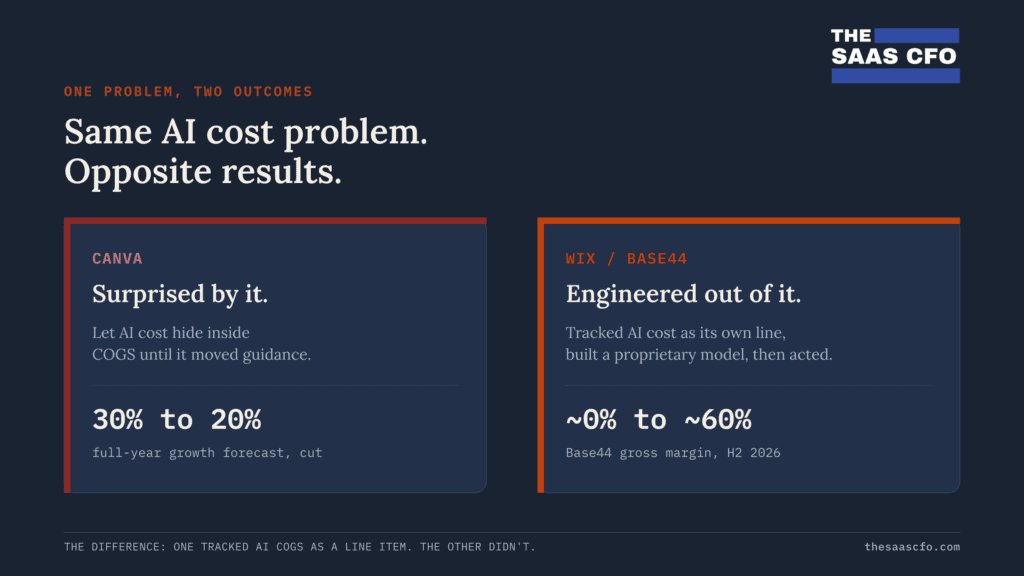Screen dimensions: 1024x576
Task: Click the 'WIX / BASE44' card label
Action: tap(626, 259)
